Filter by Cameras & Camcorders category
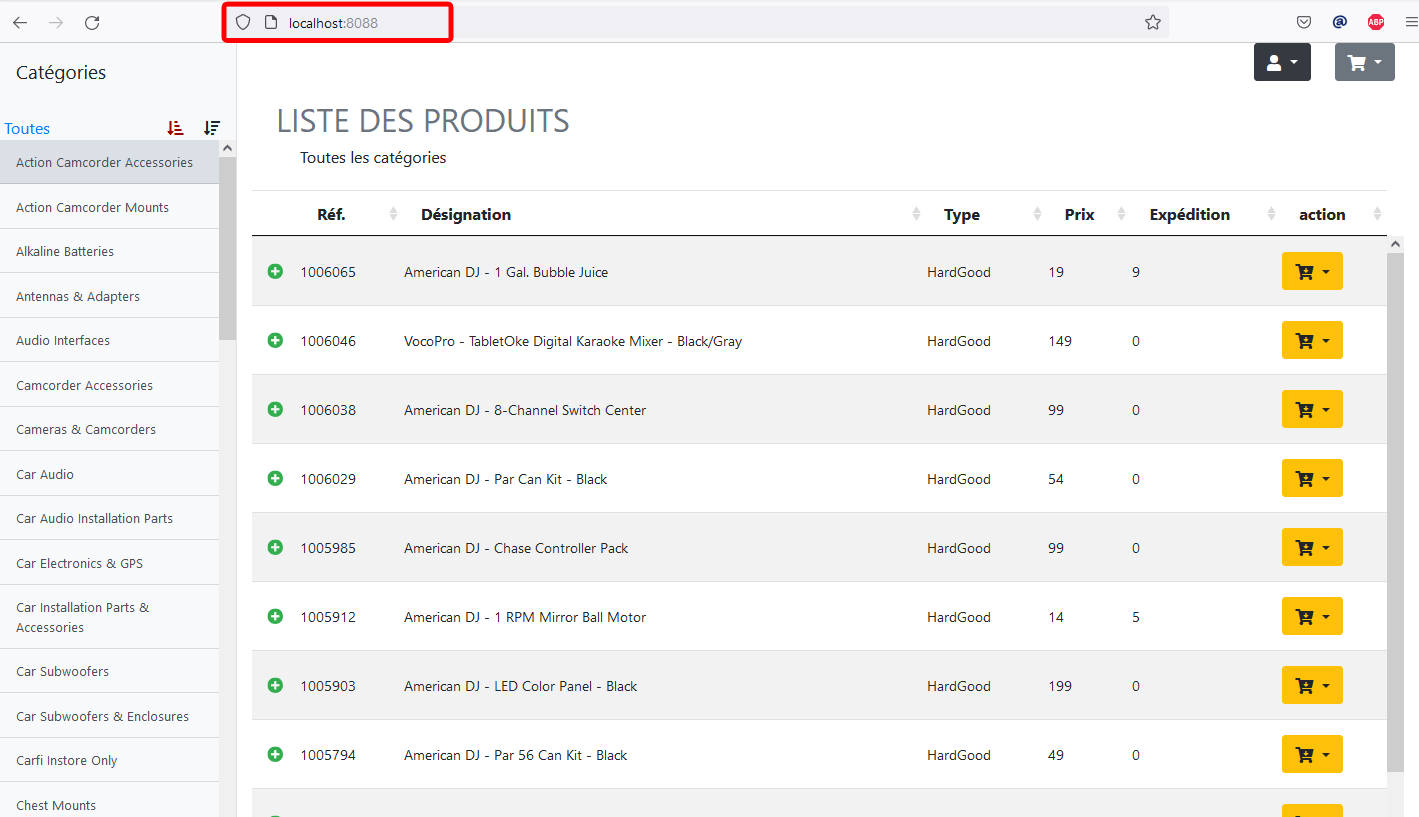 click(109, 429)
